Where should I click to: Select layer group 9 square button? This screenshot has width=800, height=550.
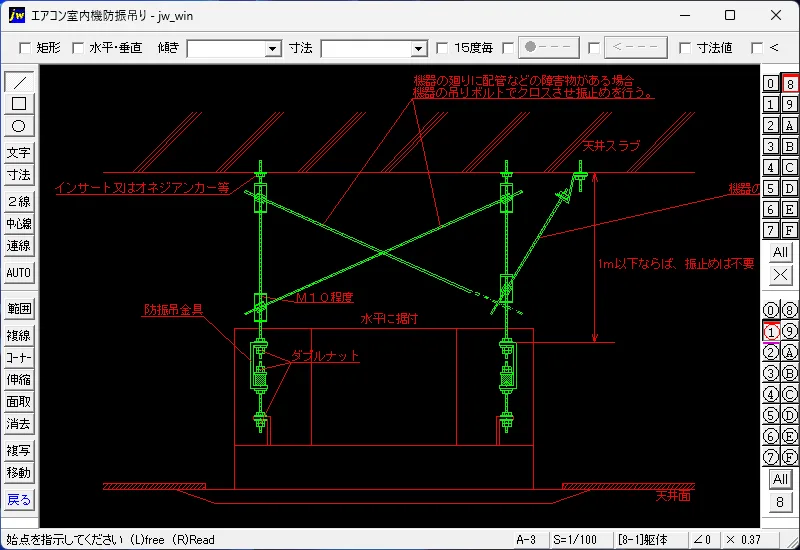(x=790, y=104)
